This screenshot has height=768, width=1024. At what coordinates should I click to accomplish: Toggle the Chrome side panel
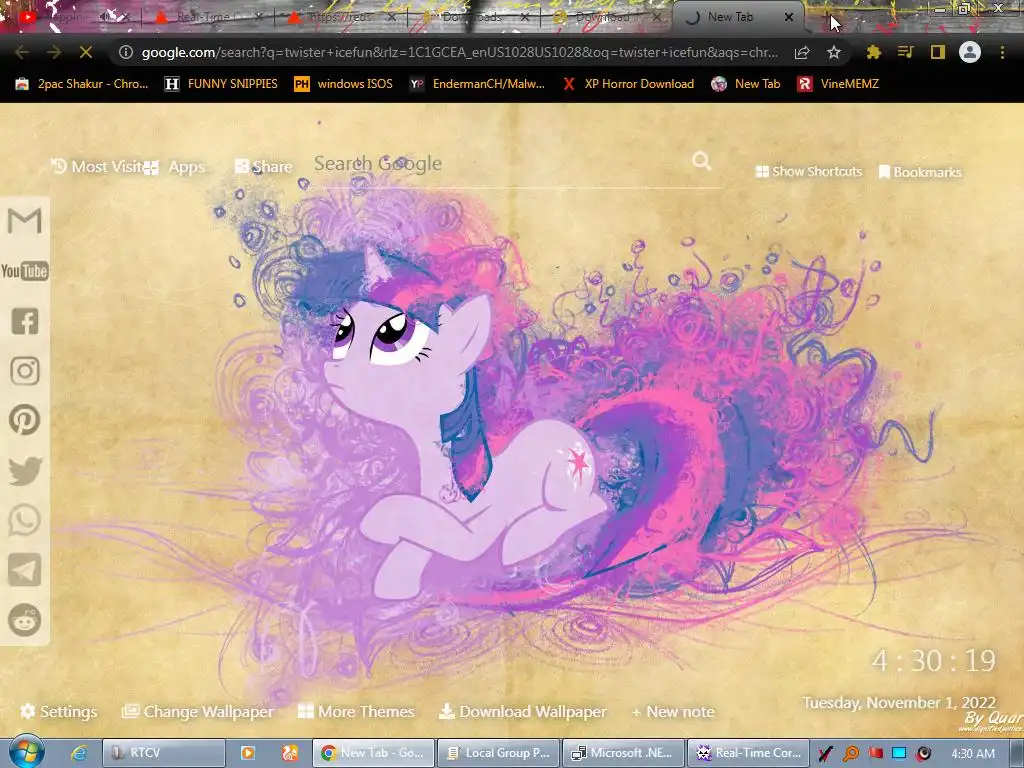tap(937, 52)
